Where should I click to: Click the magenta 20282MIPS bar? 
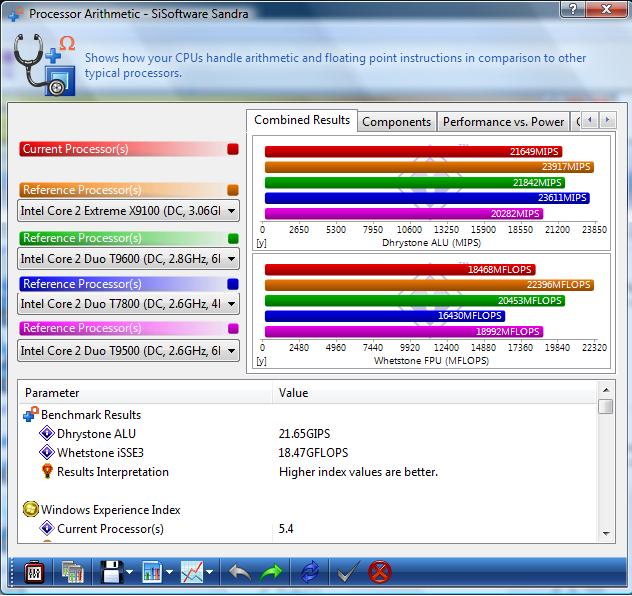[404, 214]
